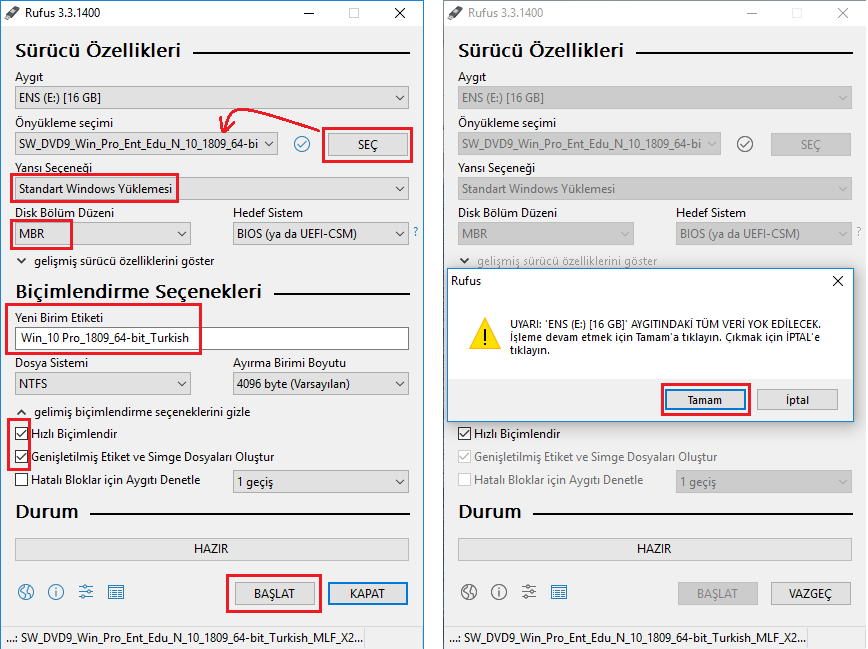The width and height of the screenshot is (868, 649).
Task: Open Dosya Sistemi NTFS dropdown in left window
Action: point(103,384)
